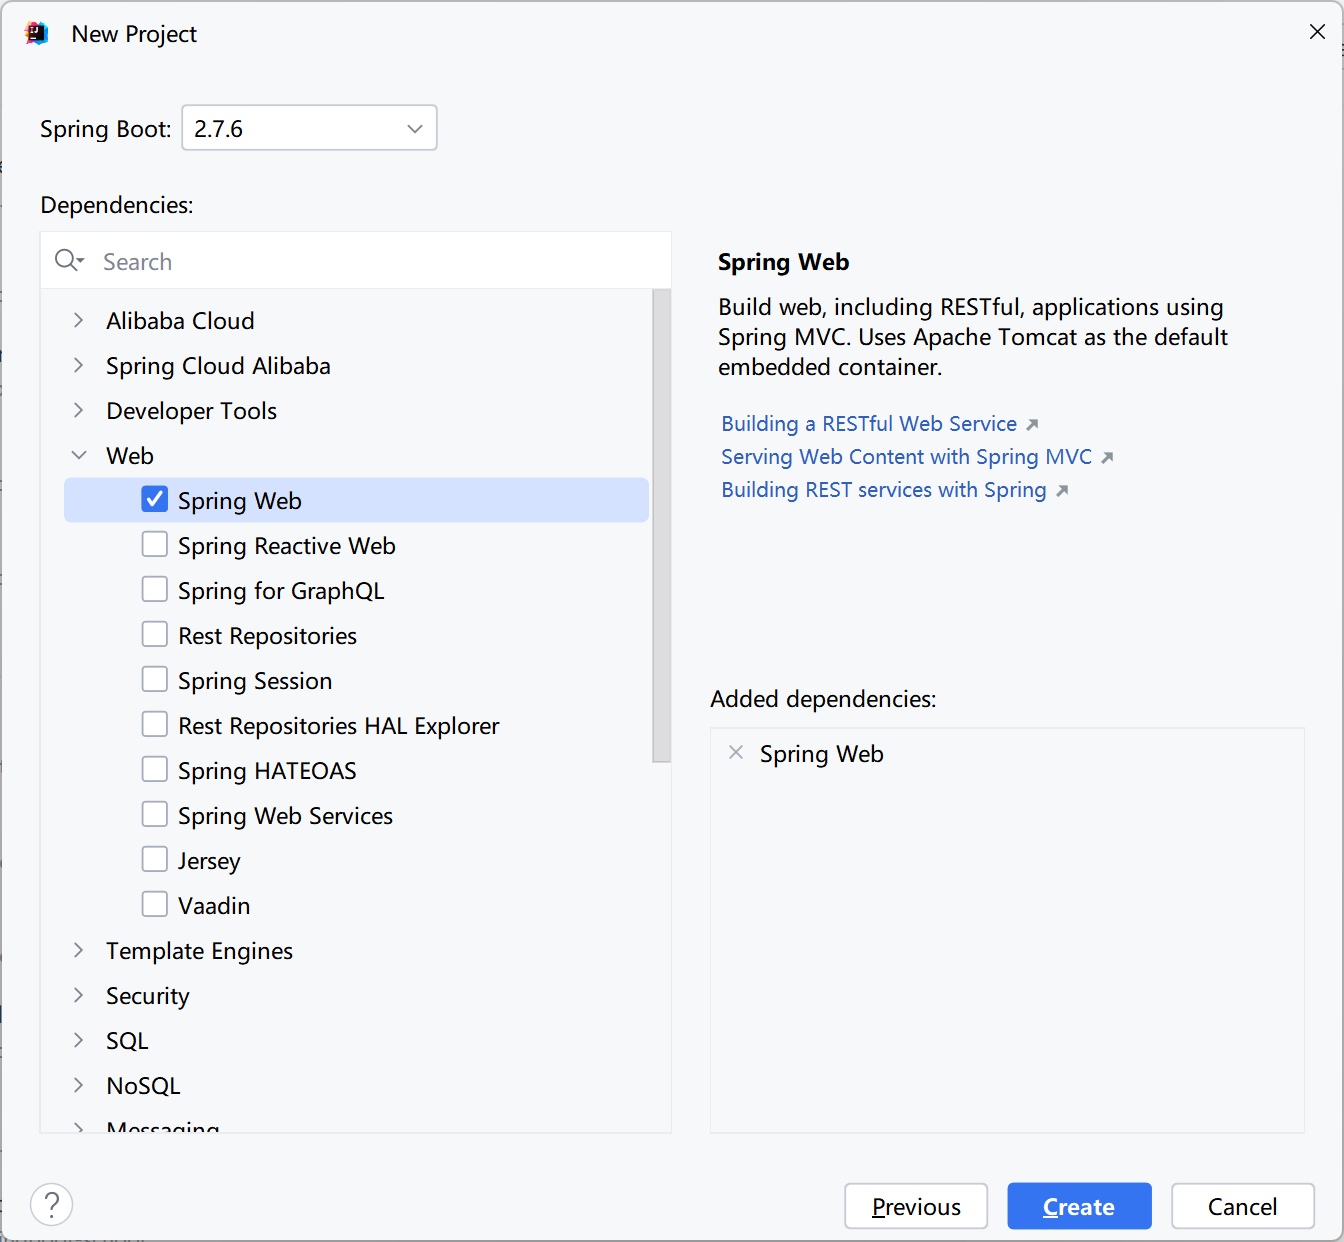Image resolution: width=1344 pixels, height=1242 pixels.
Task: Collapse the Web category
Action: tap(79, 455)
